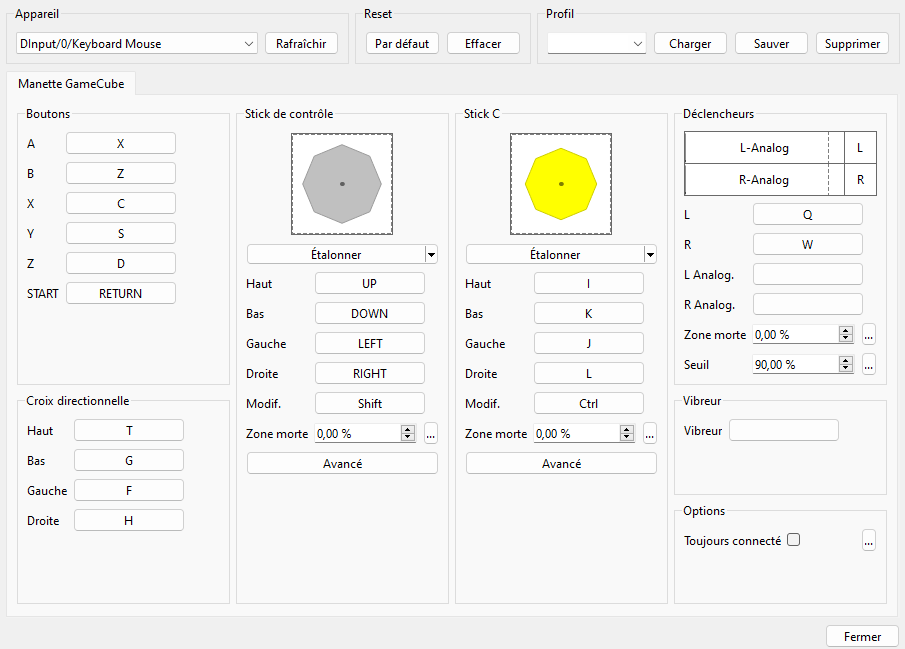Expand Étalonner arrow for Stick C
Screen dimensions: 905x649
(x=650, y=255)
